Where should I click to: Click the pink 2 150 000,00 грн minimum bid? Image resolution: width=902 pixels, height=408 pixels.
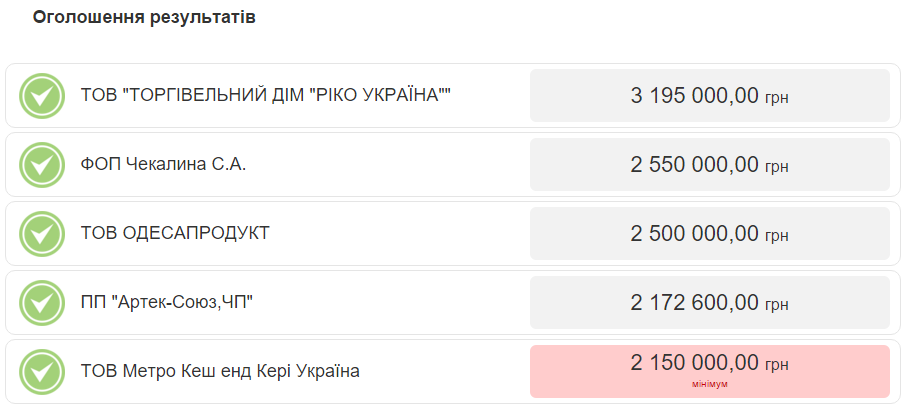click(x=710, y=372)
